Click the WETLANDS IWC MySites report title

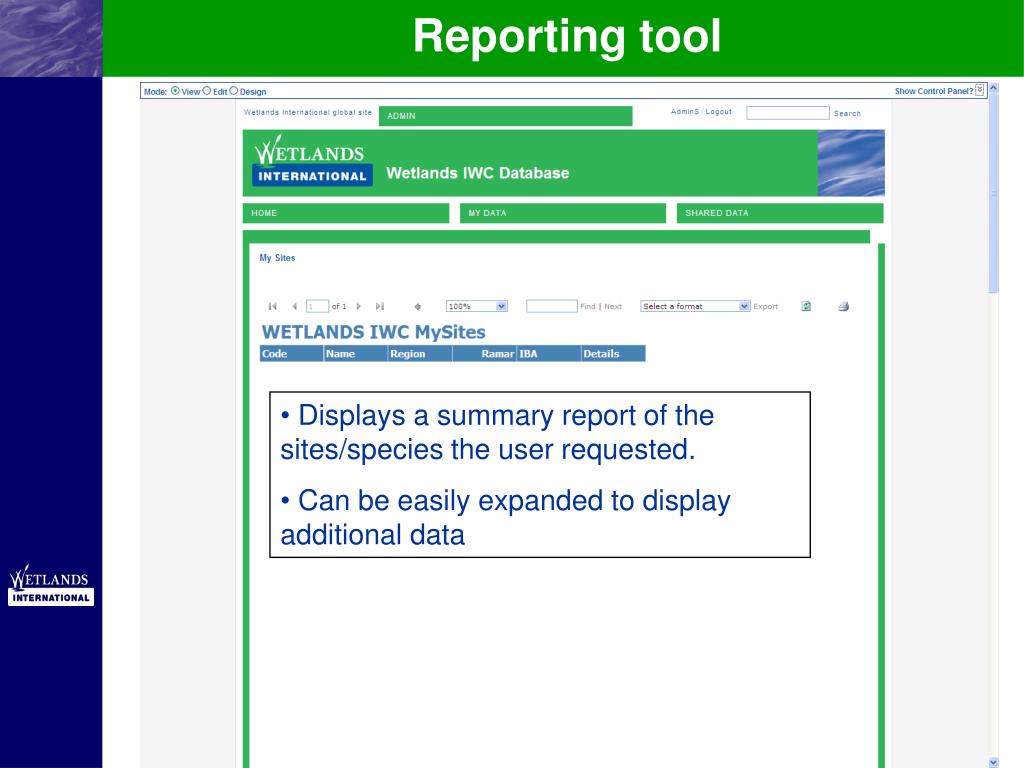coord(374,332)
